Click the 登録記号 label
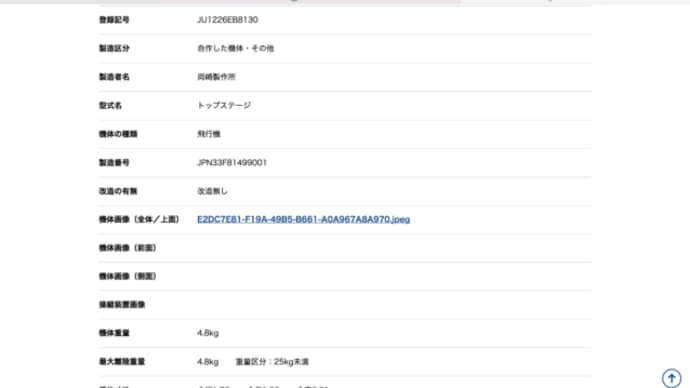The image size is (690, 388). point(114,20)
